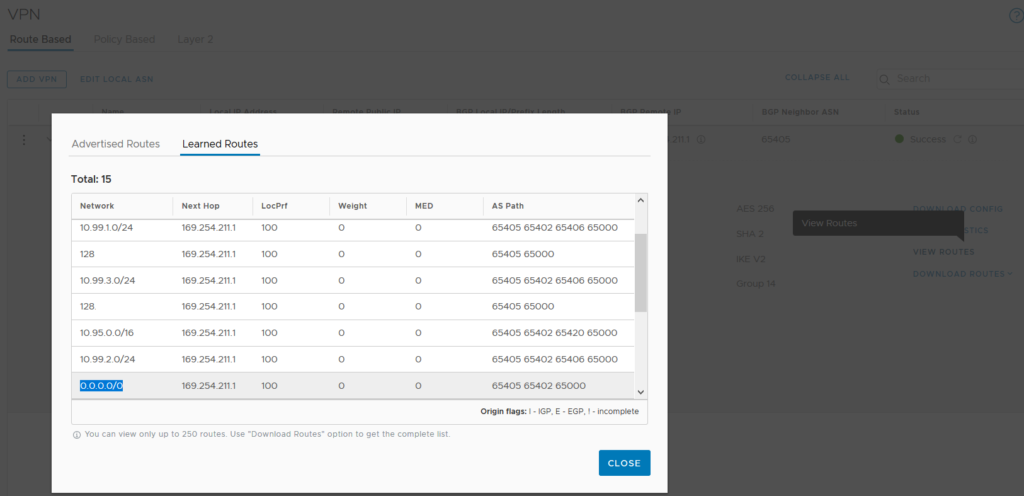Click info icon next to Success status
The height and width of the screenshot is (496, 1024).
972,139
